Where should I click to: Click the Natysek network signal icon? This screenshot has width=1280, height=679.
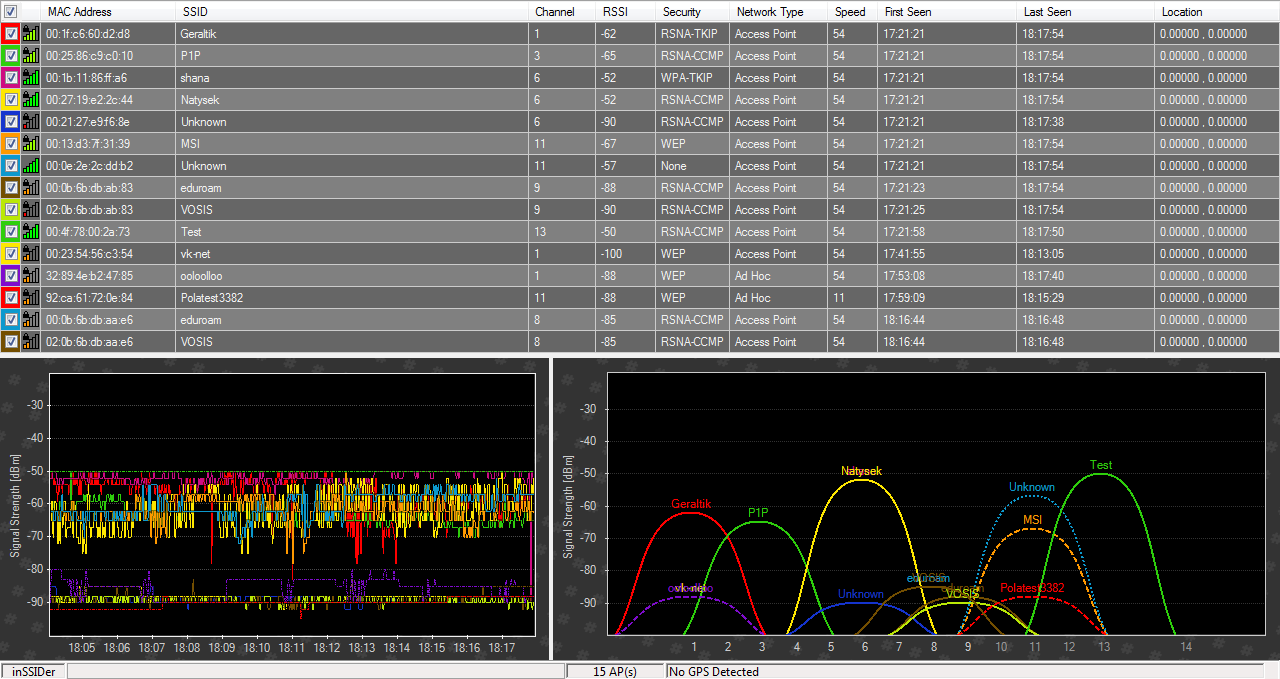[x=30, y=99]
